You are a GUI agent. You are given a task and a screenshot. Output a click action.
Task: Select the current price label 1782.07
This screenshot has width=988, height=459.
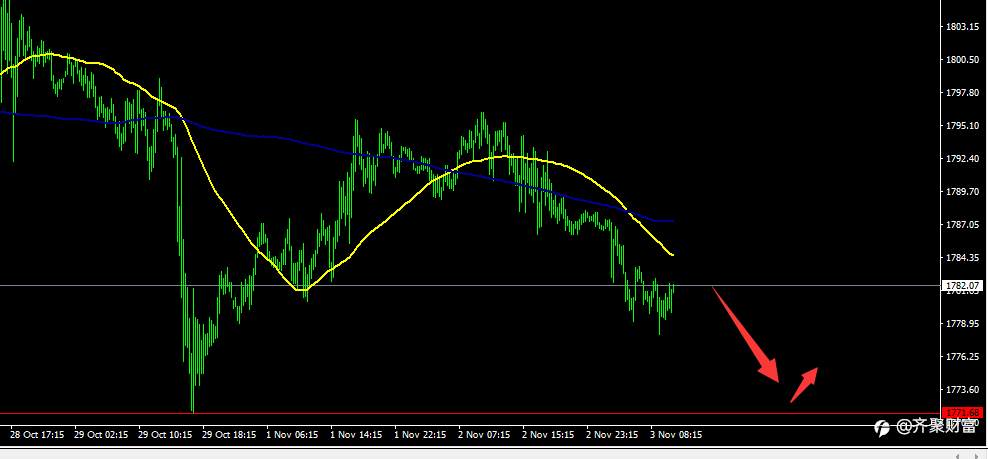click(x=963, y=286)
